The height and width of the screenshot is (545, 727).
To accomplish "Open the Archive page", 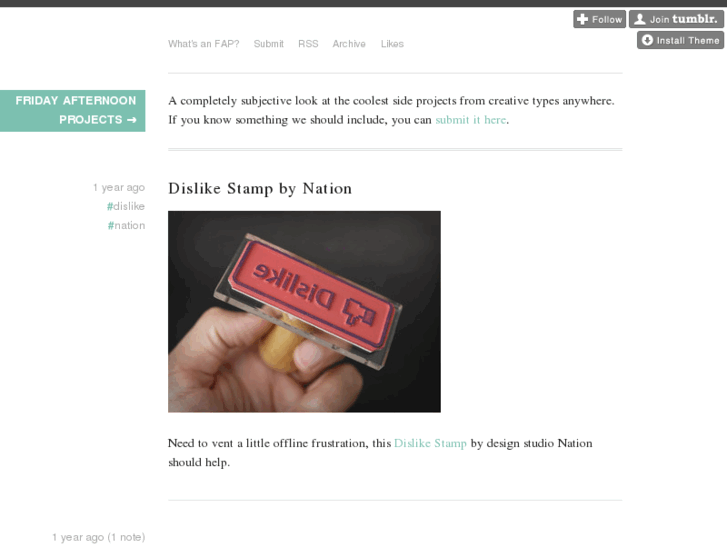I will pyautogui.click(x=349, y=44).
